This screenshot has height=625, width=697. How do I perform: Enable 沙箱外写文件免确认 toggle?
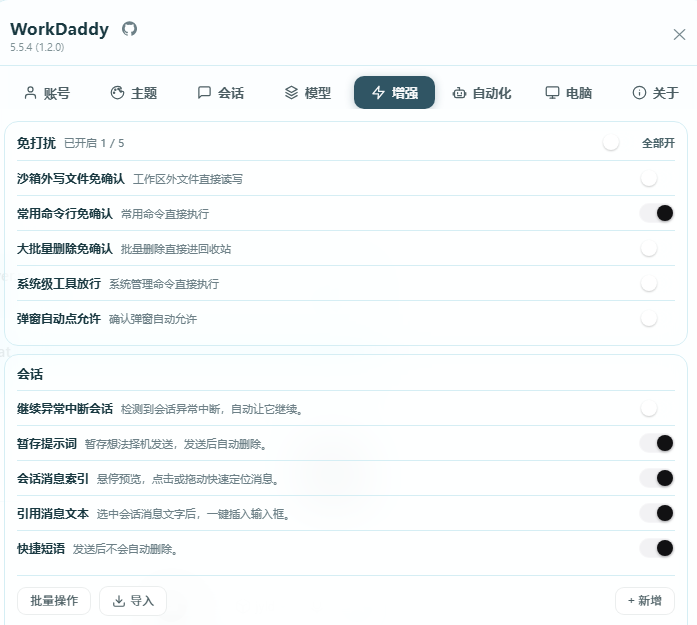pos(657,179)
